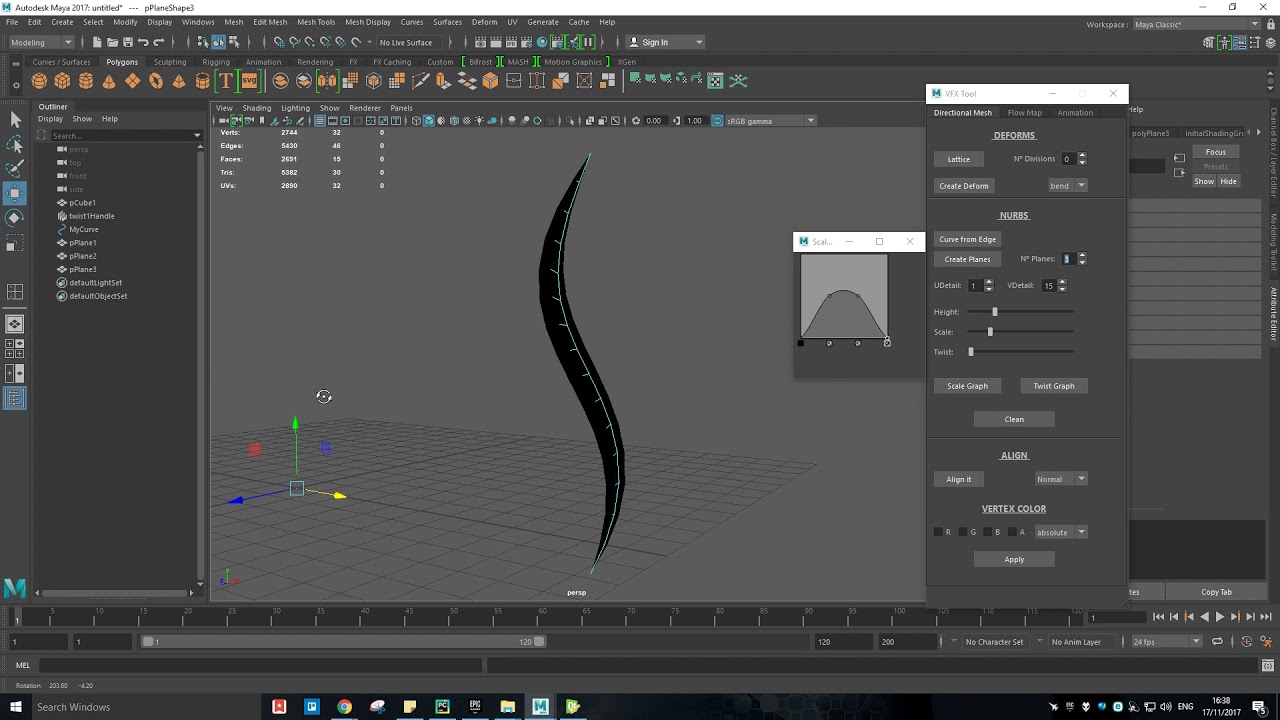Click the SVG import shelf icon
This screenshot has width=1280, height=720.
(x=249, y=81)
